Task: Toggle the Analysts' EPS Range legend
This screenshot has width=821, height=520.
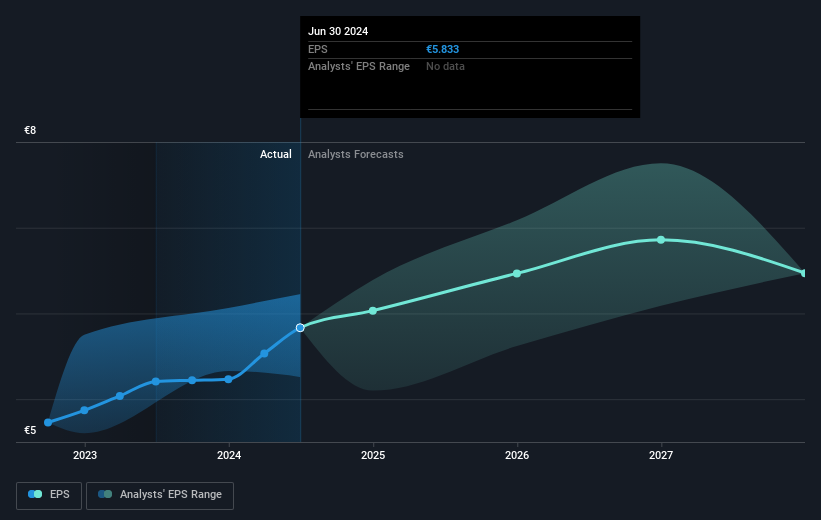Action: click(x=160, y=495)
